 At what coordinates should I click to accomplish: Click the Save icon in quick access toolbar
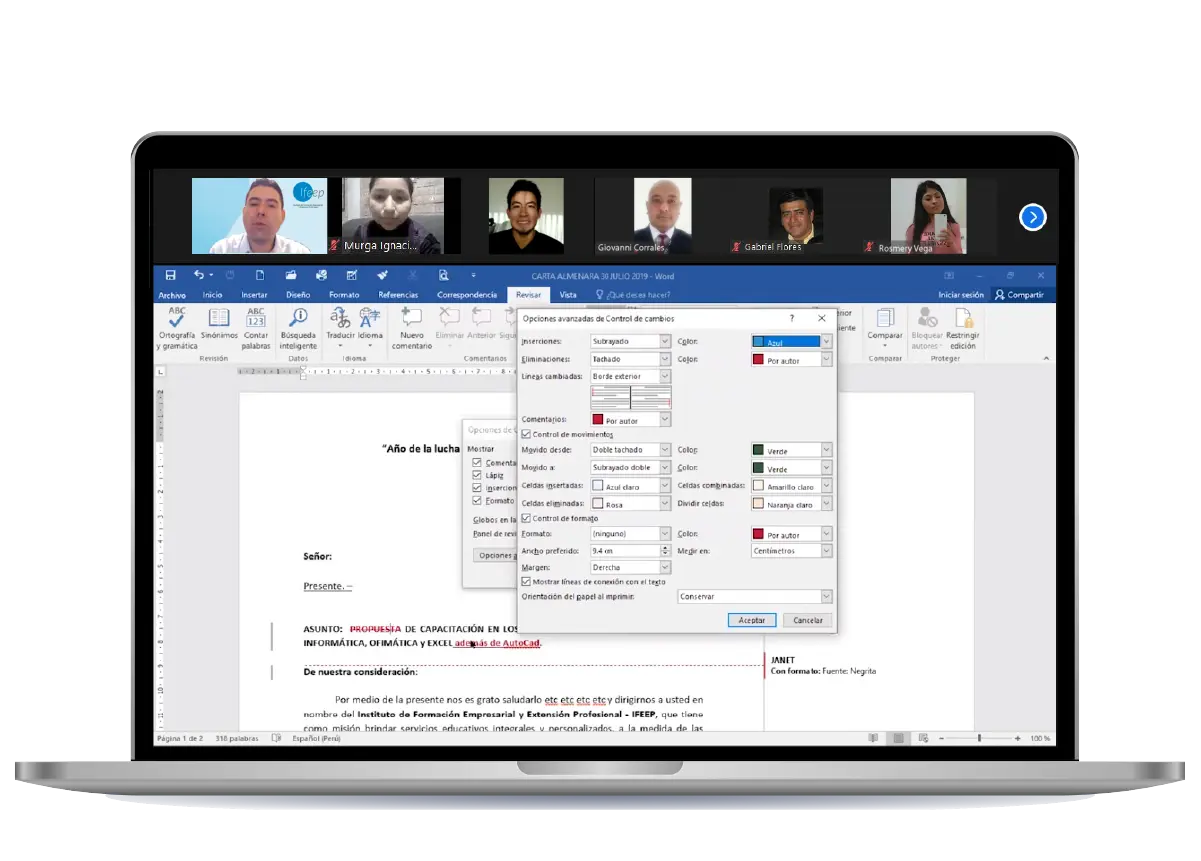[x=171, y=275]
